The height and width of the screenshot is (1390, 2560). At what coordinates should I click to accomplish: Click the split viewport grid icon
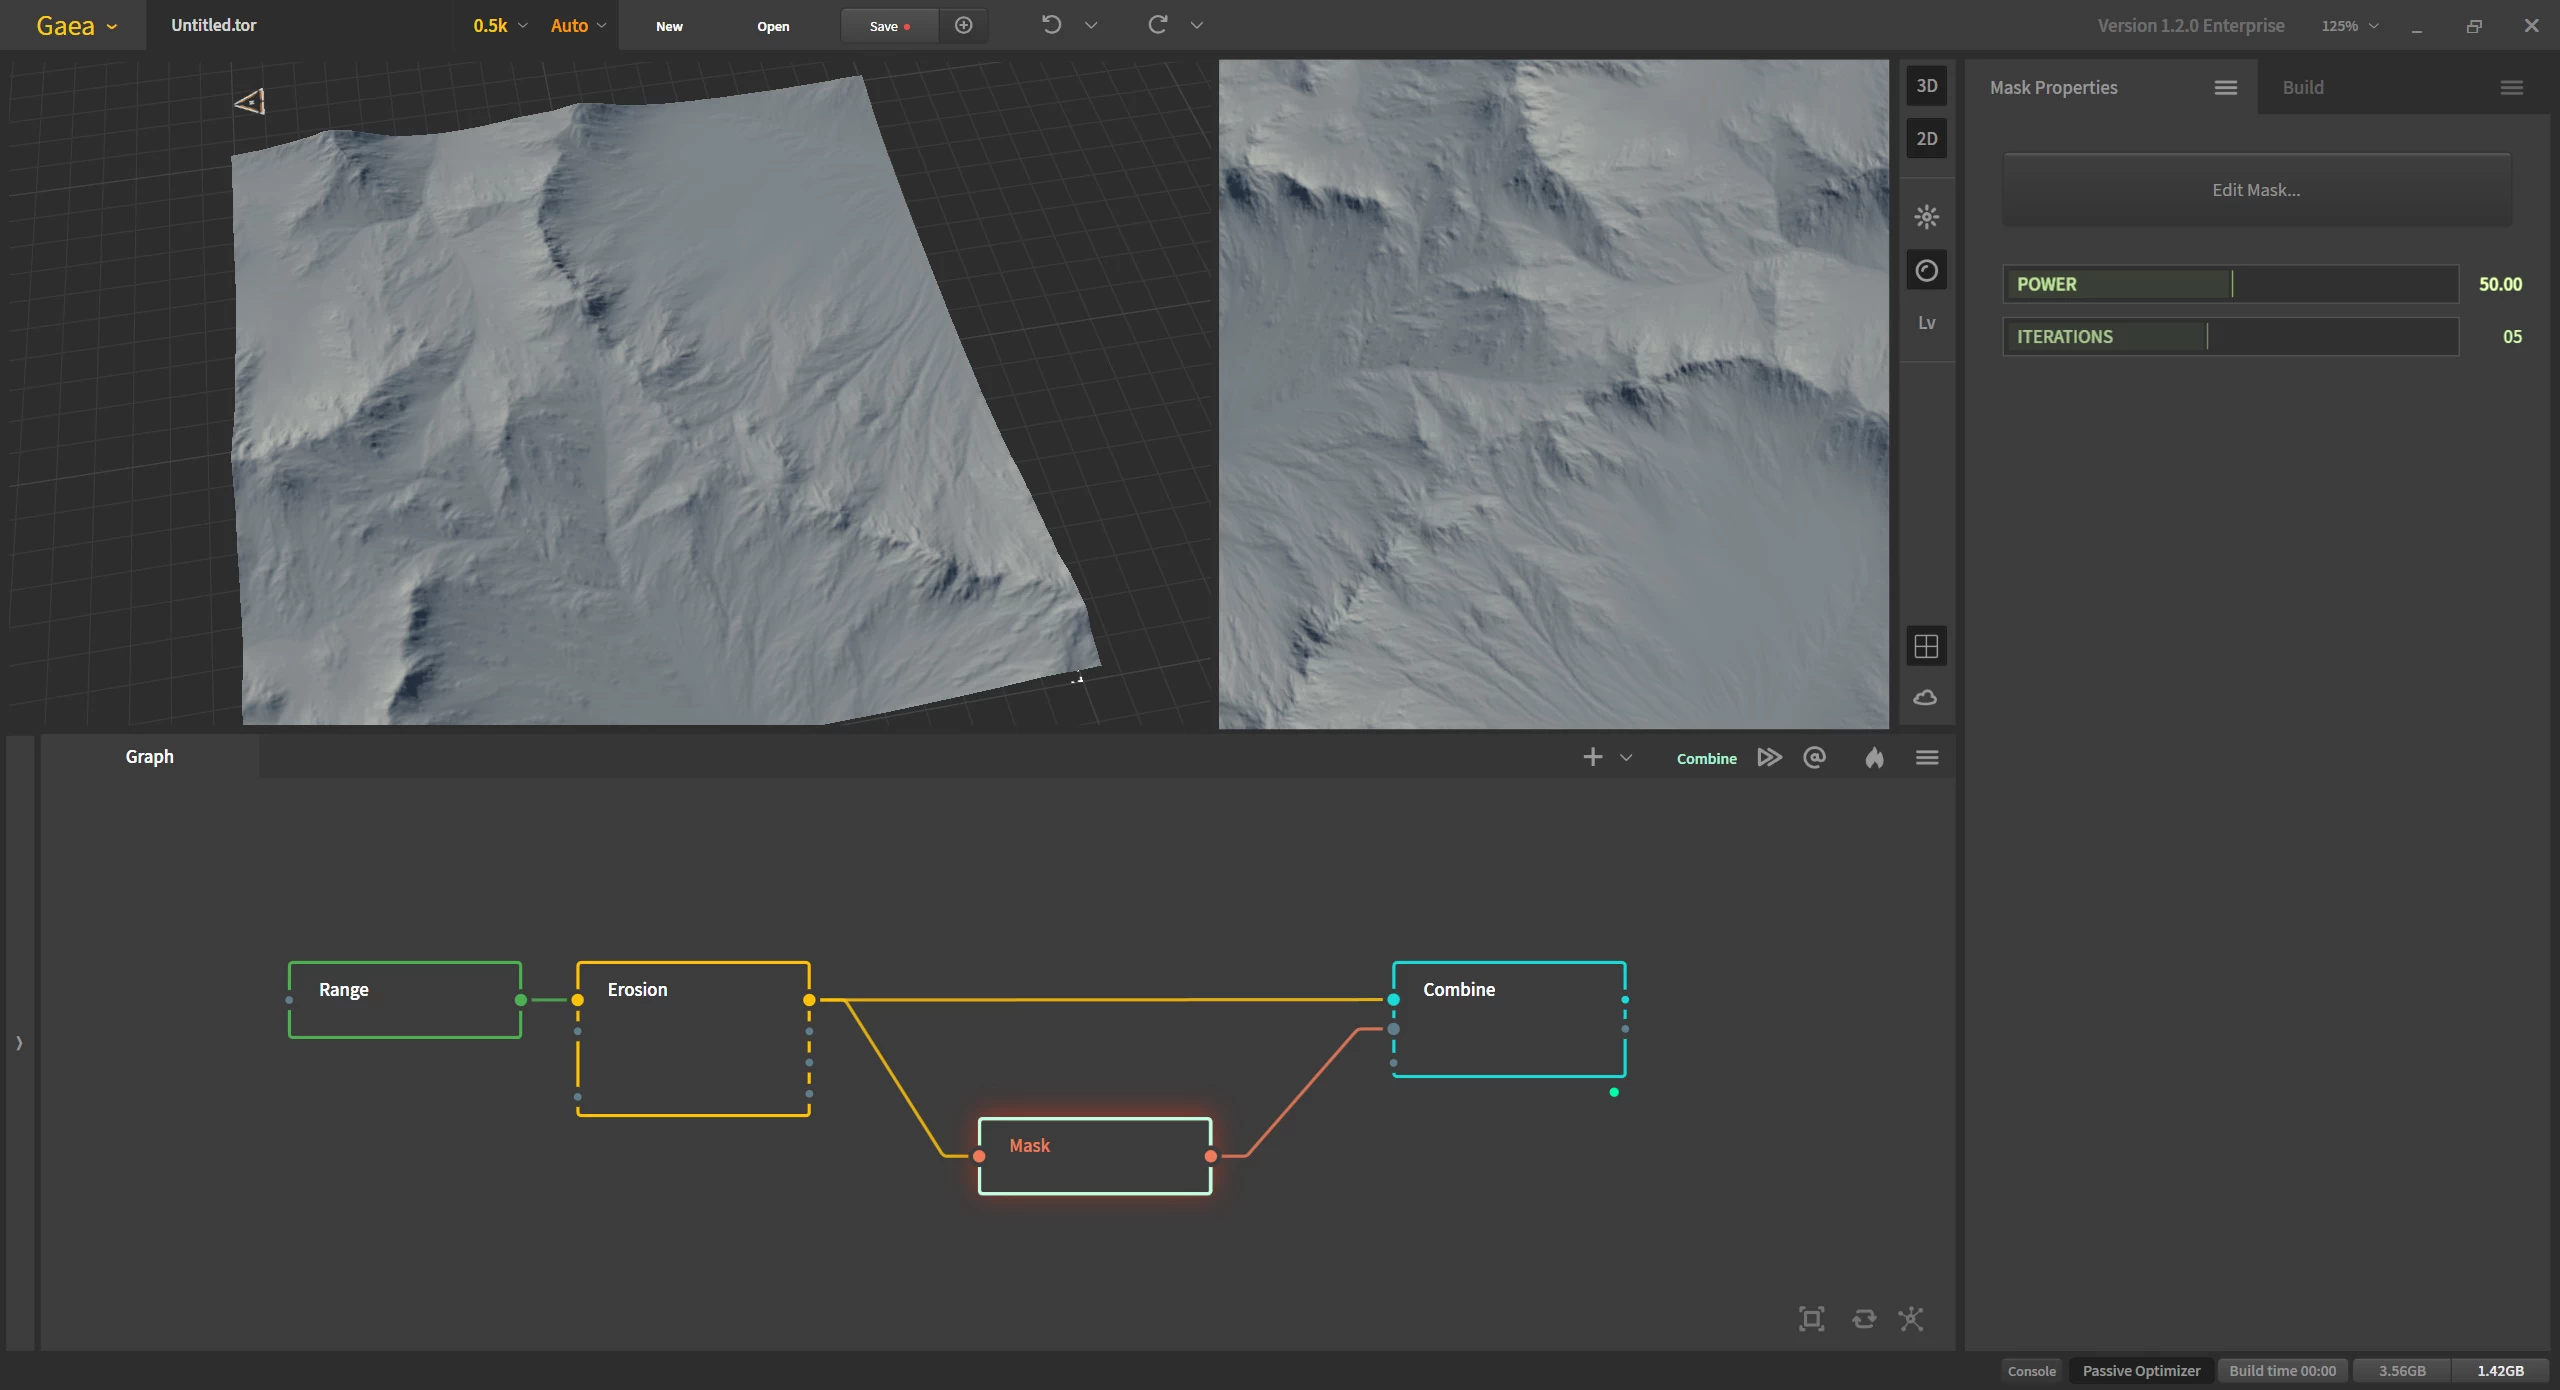click(x=1926, y=646)
